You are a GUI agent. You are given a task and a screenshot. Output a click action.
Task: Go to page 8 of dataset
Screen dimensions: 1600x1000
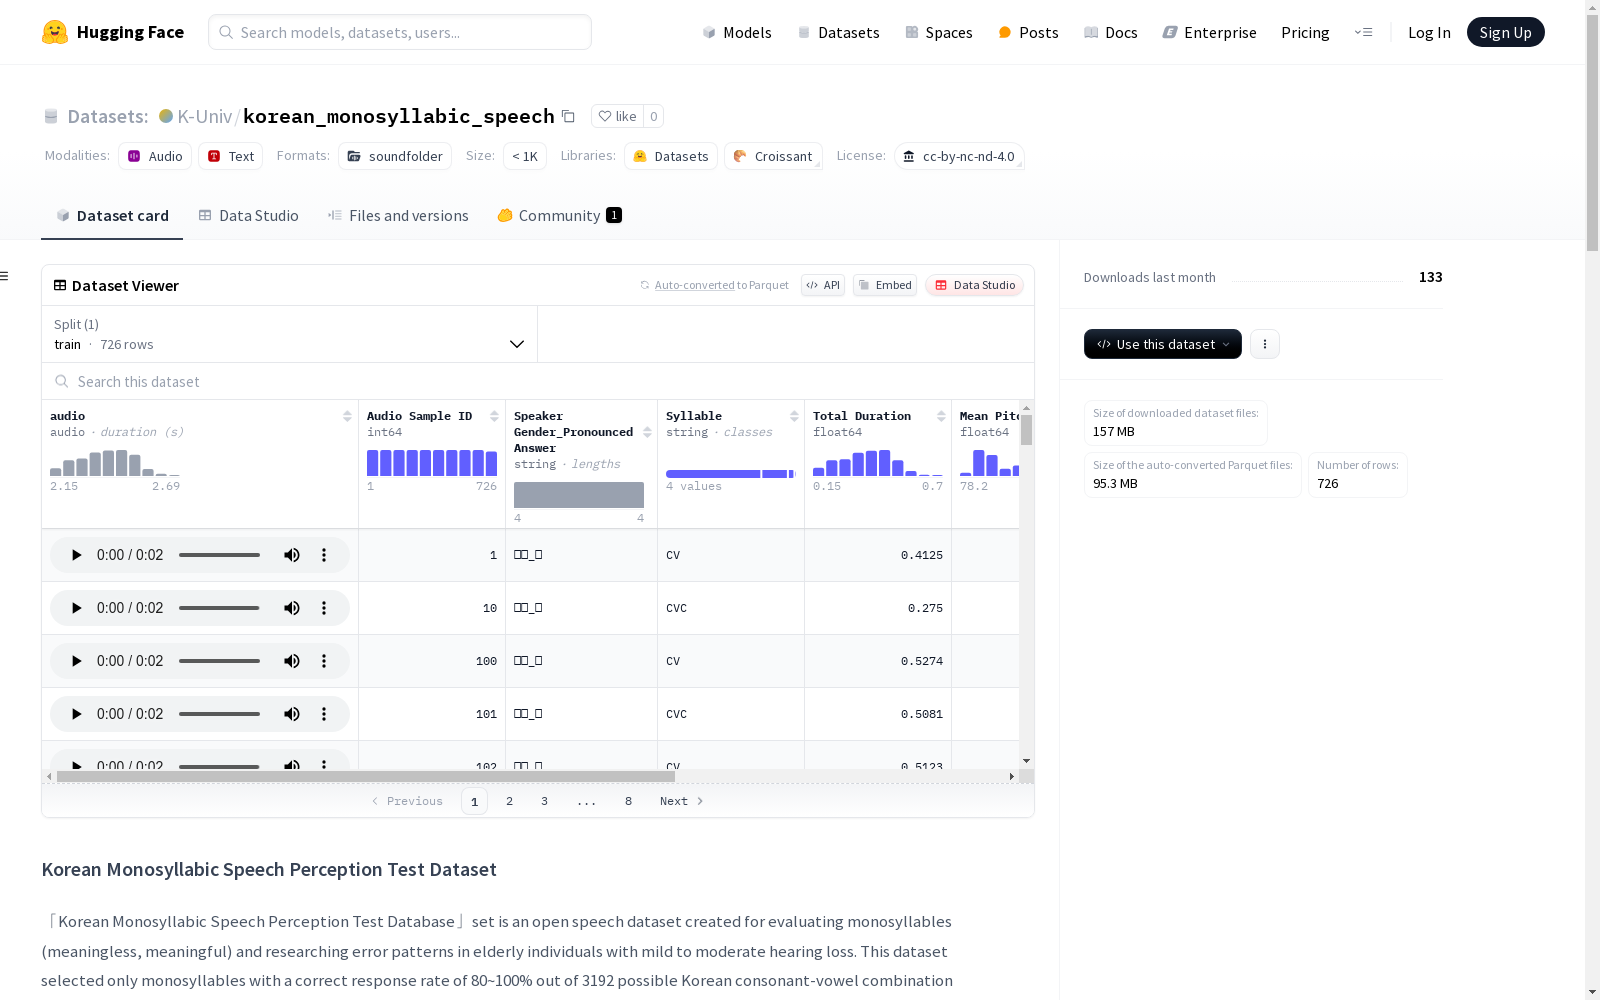(x=629, y=801)
